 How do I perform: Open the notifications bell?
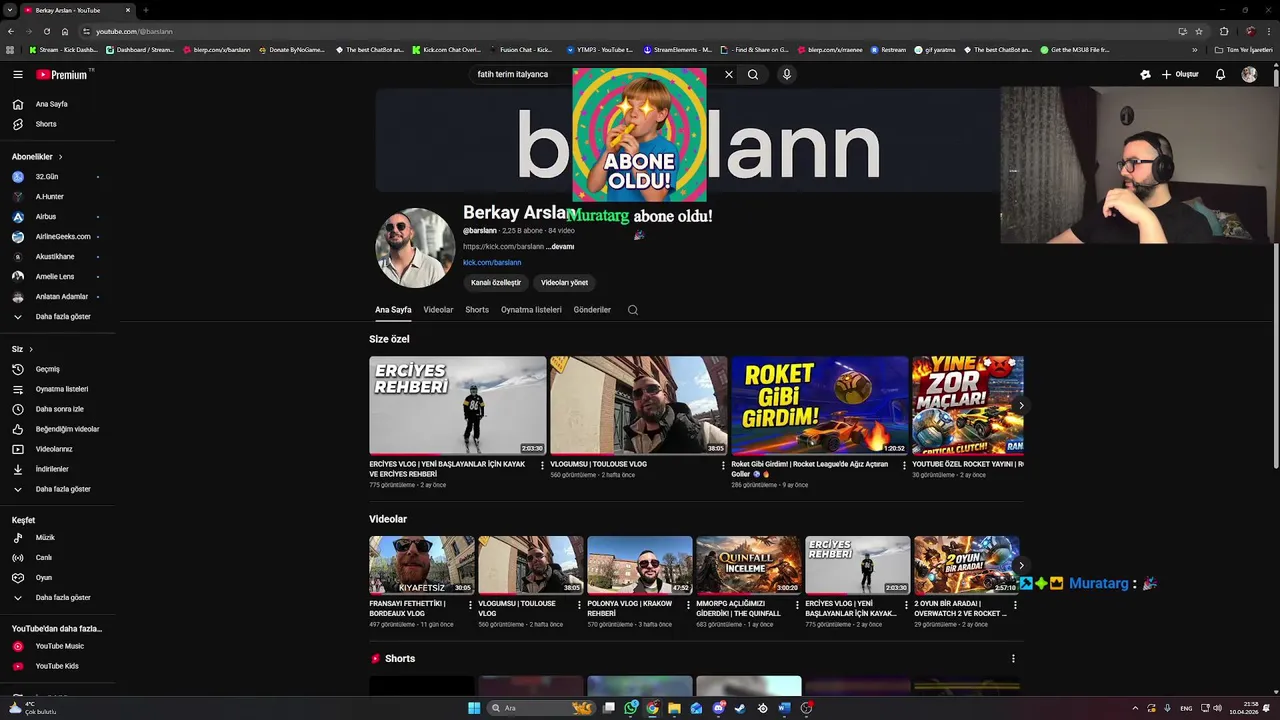click(1220, 74)
